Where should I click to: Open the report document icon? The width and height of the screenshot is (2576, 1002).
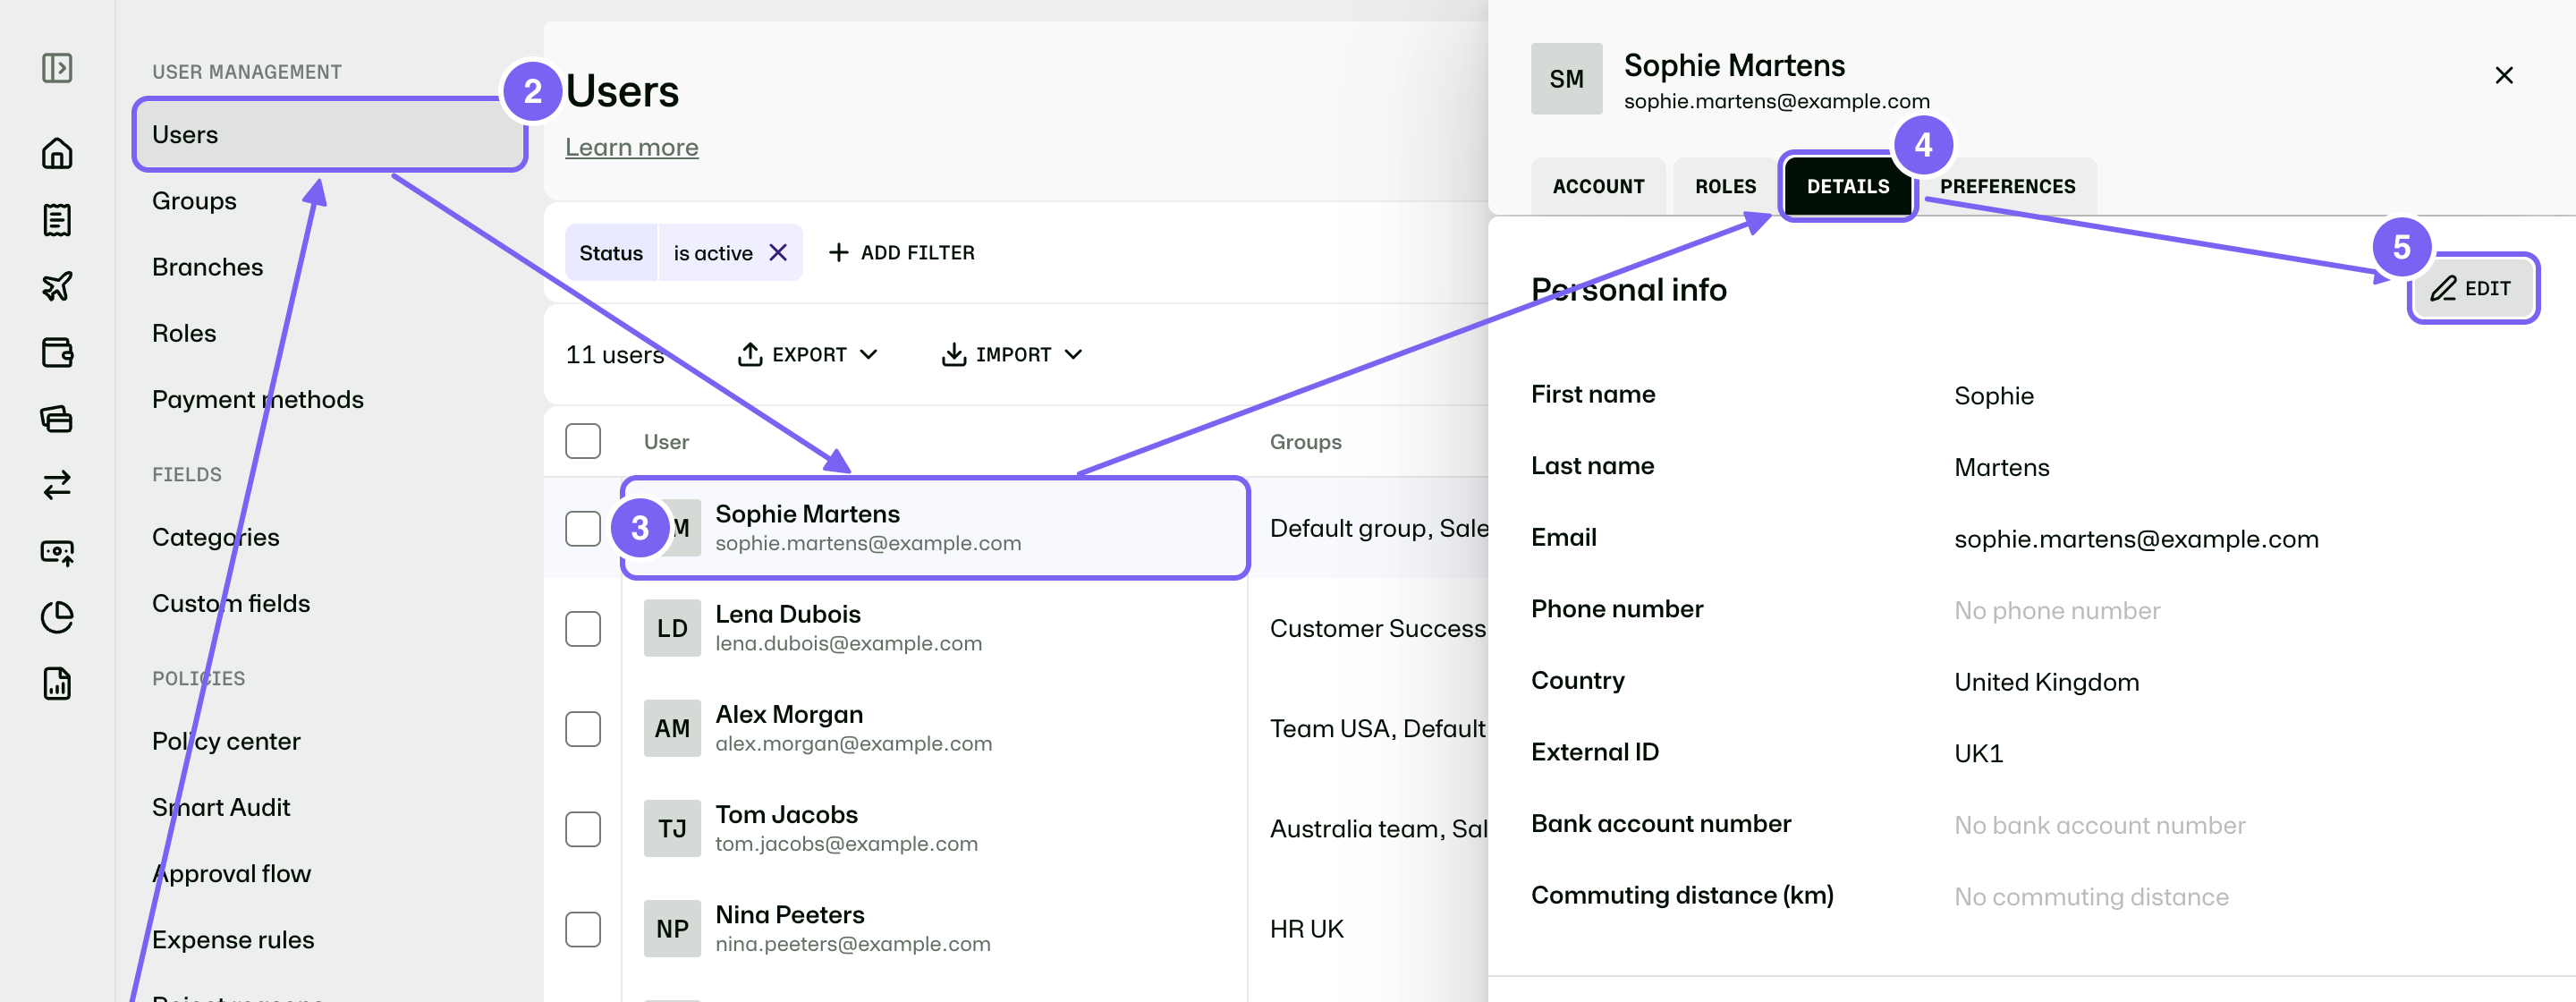[57, 683]
